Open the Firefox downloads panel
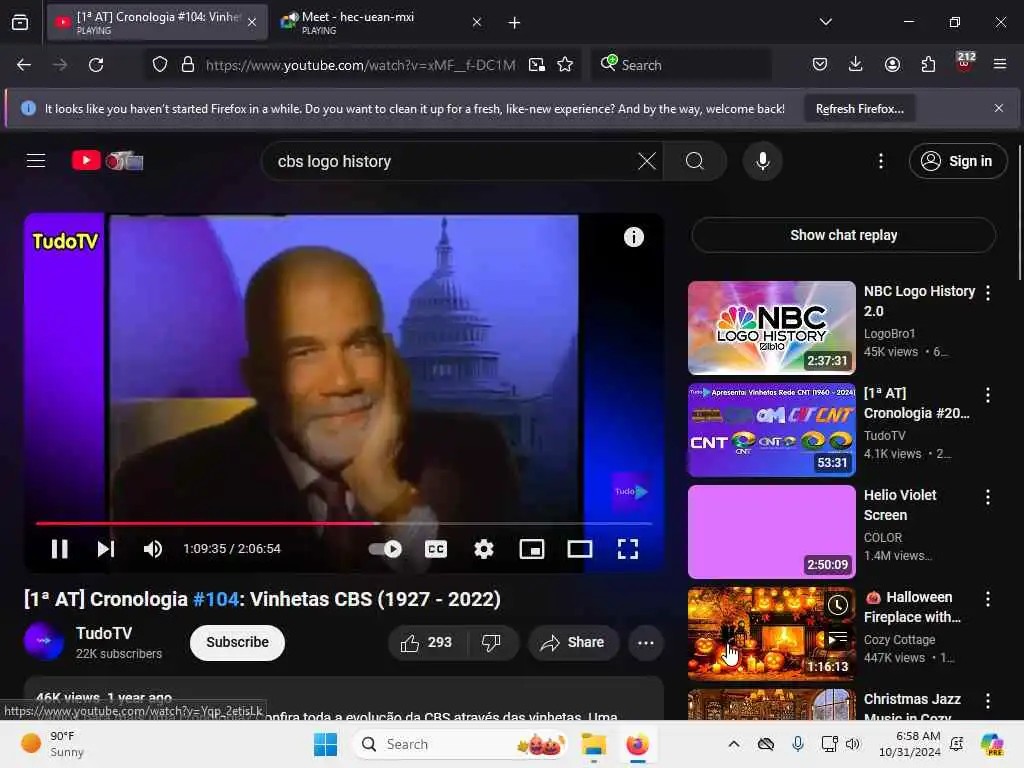The height and width of the screenshot is (768, 1024). point(856,64)
